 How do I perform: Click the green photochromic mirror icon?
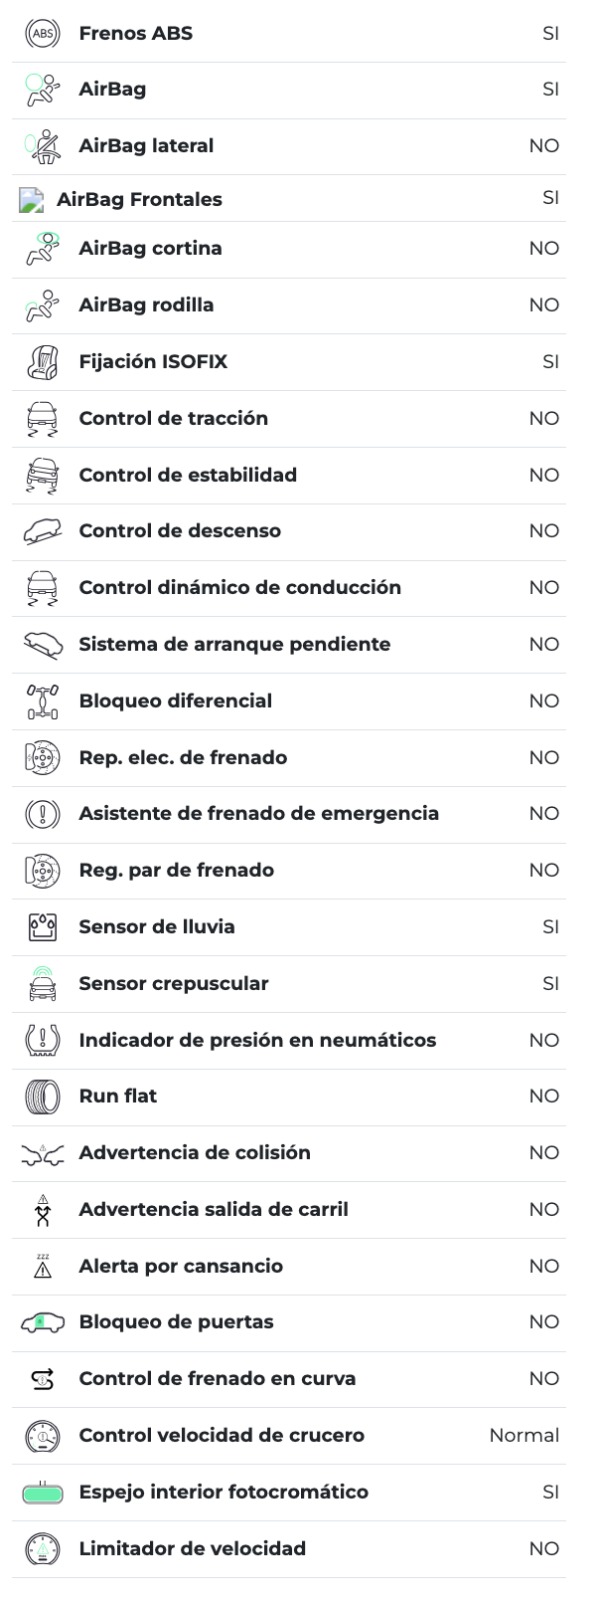pos(41,1493)
